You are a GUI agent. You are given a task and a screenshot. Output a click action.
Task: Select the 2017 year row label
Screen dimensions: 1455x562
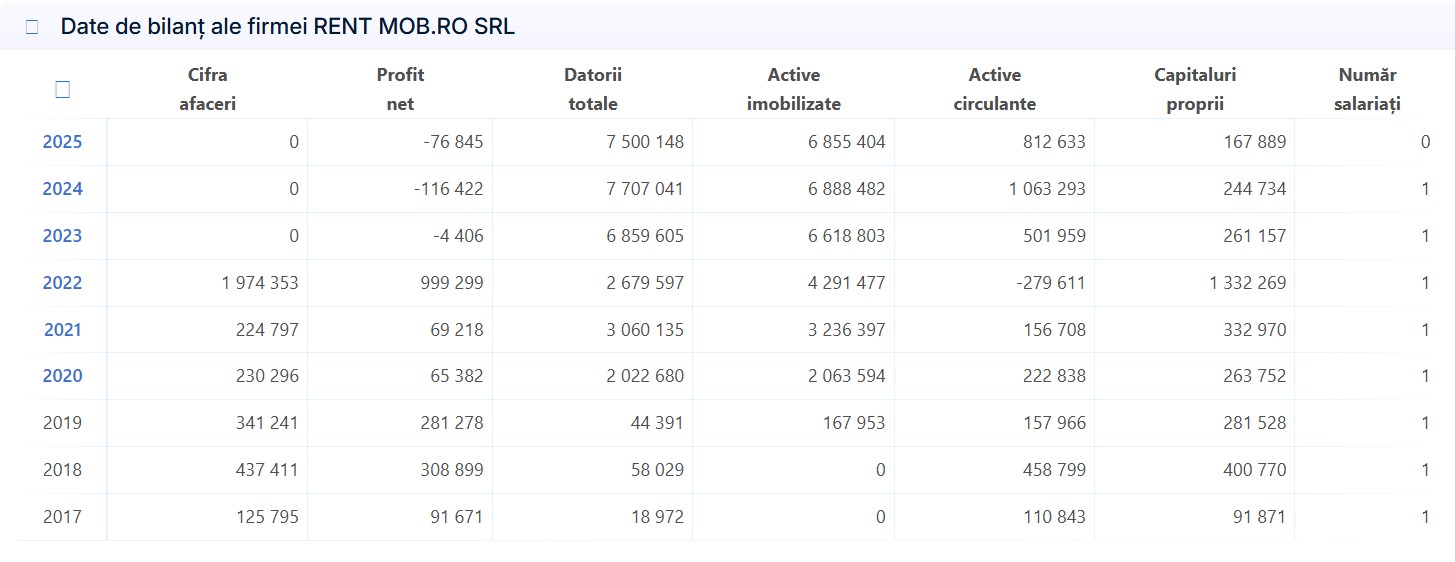(x=62, y=517)
